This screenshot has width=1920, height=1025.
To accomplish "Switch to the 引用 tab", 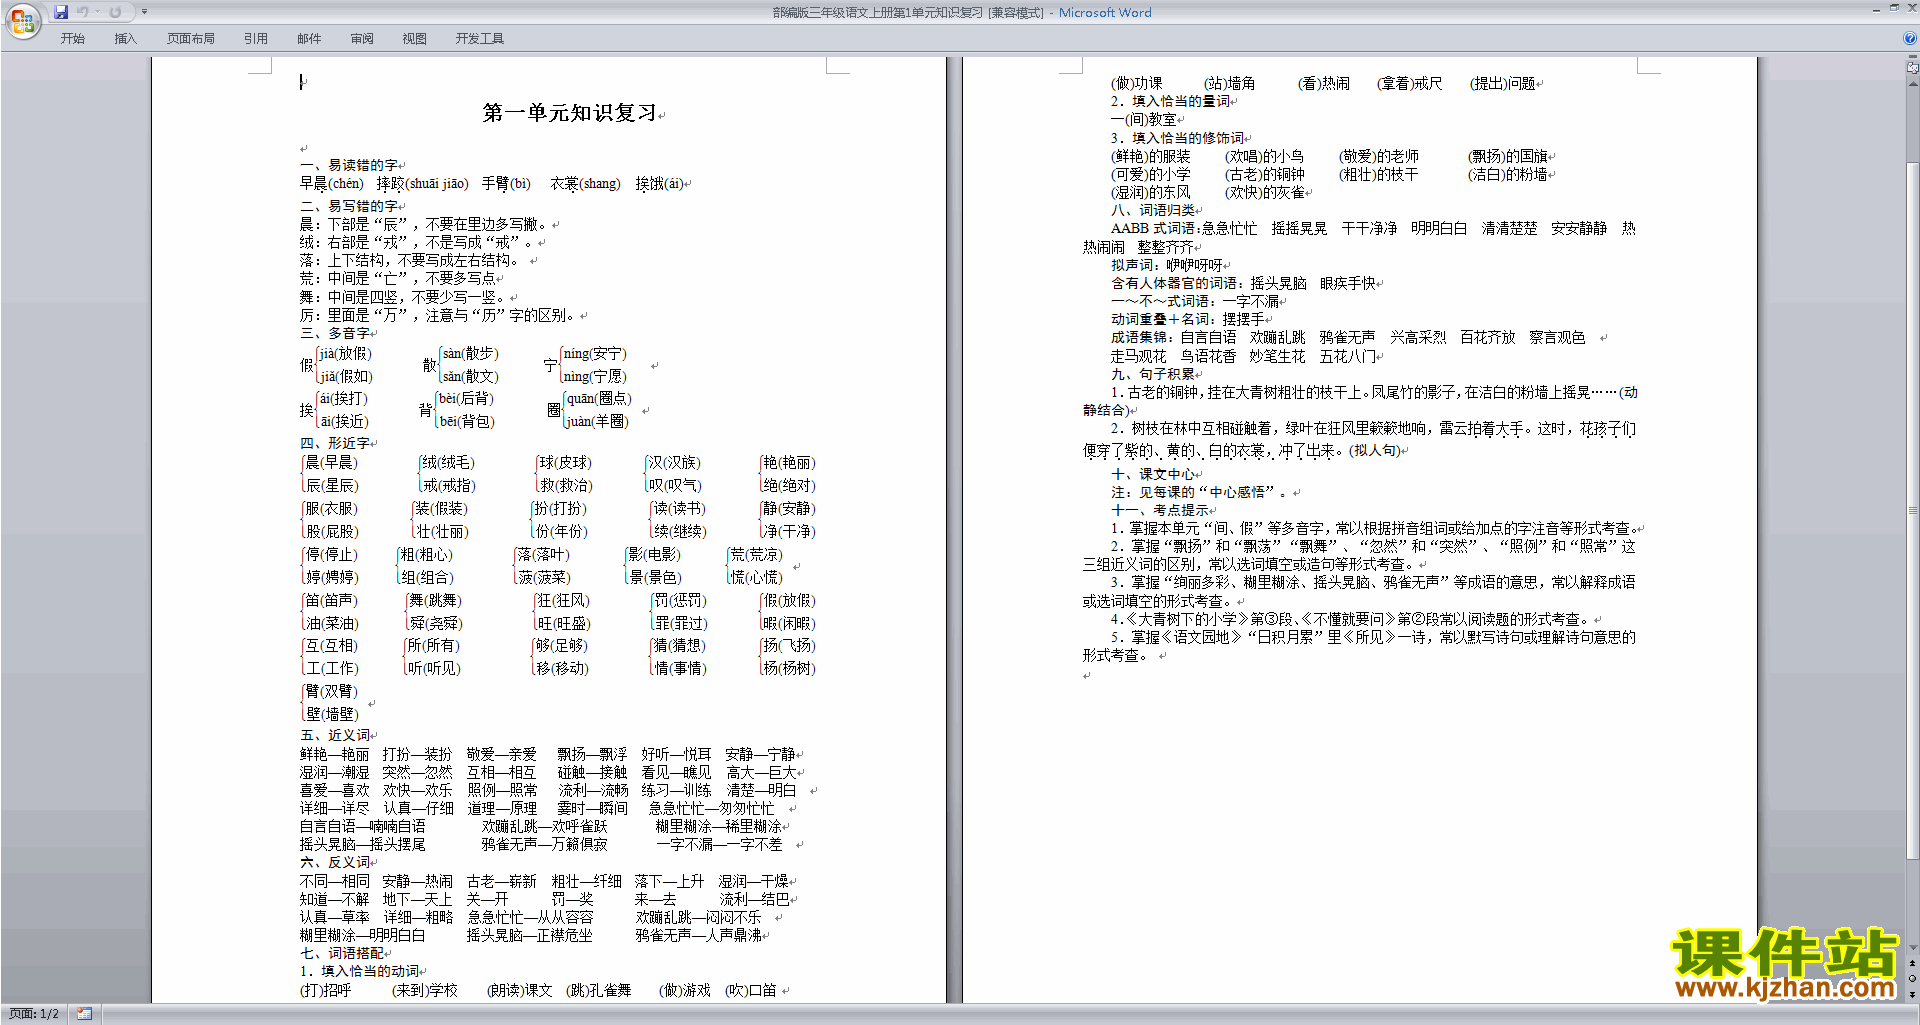I will coord(255,39).
